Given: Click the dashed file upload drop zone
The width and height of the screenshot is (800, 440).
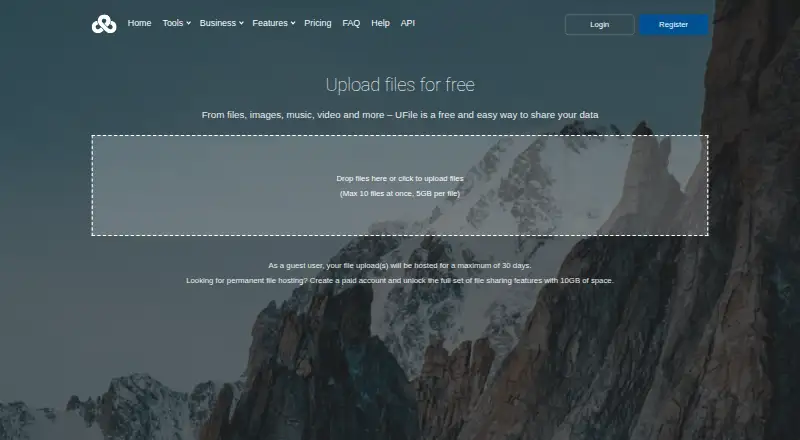Looking at the screenshot, I should tap(400, 185).
